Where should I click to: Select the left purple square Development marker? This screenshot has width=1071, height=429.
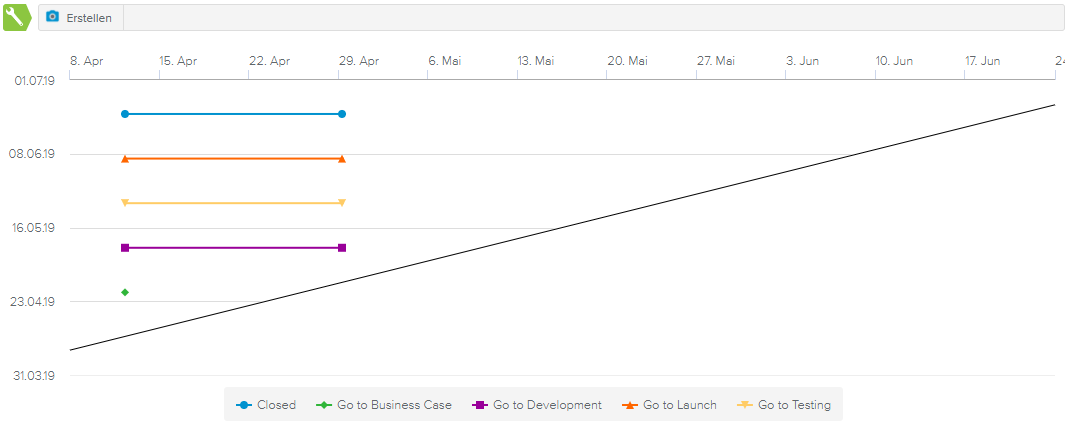coord(125,248)
